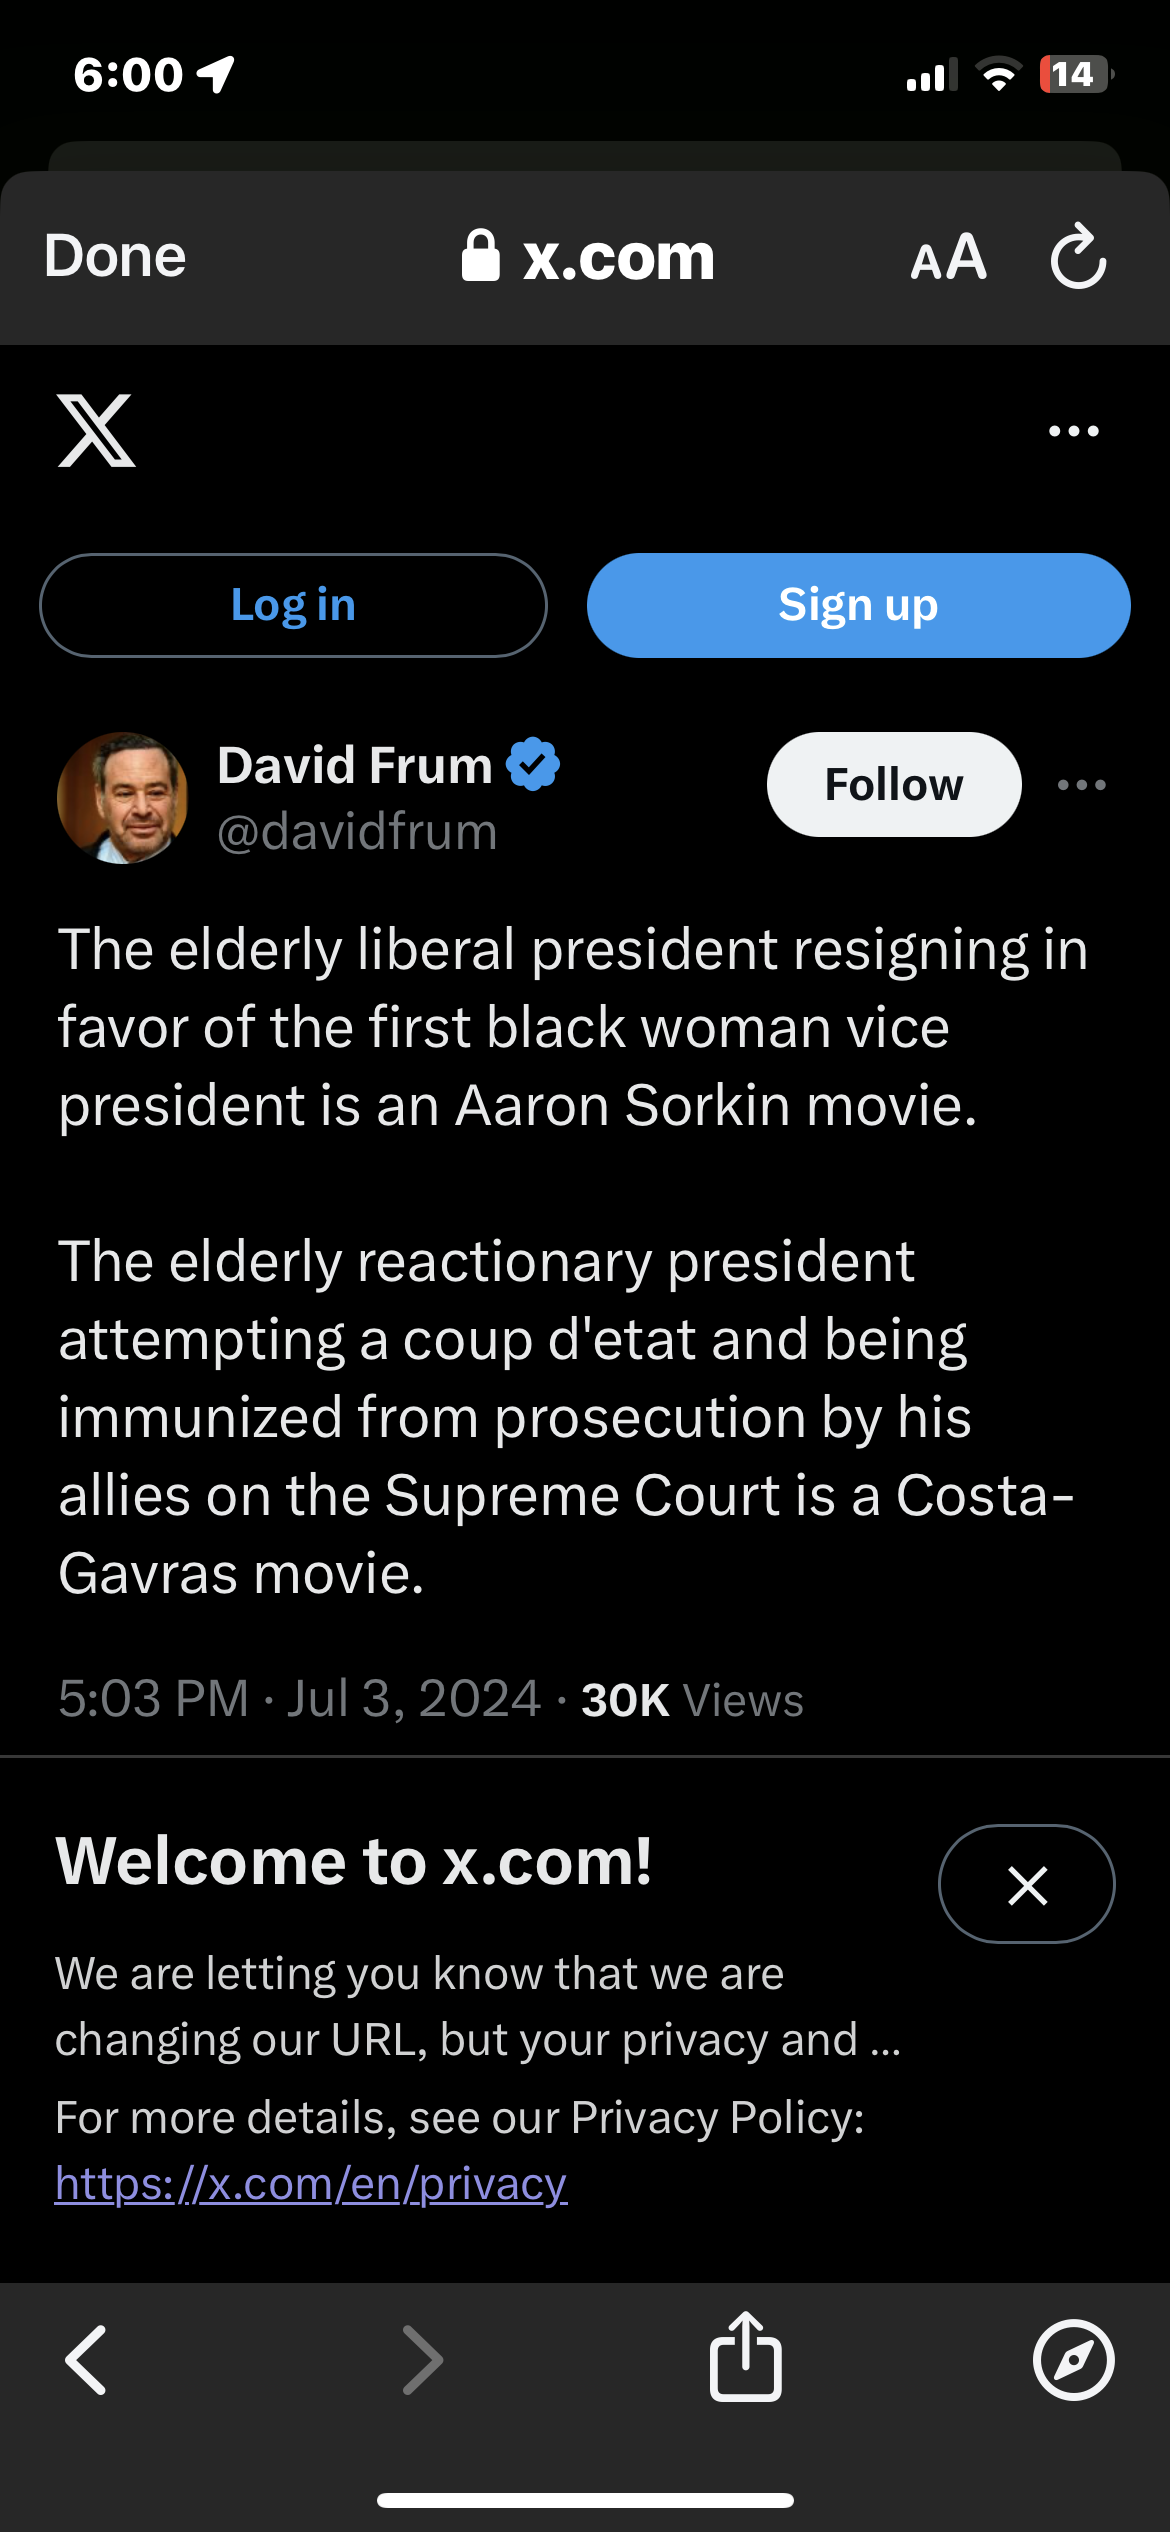Tap the Done button

point(115,257)
